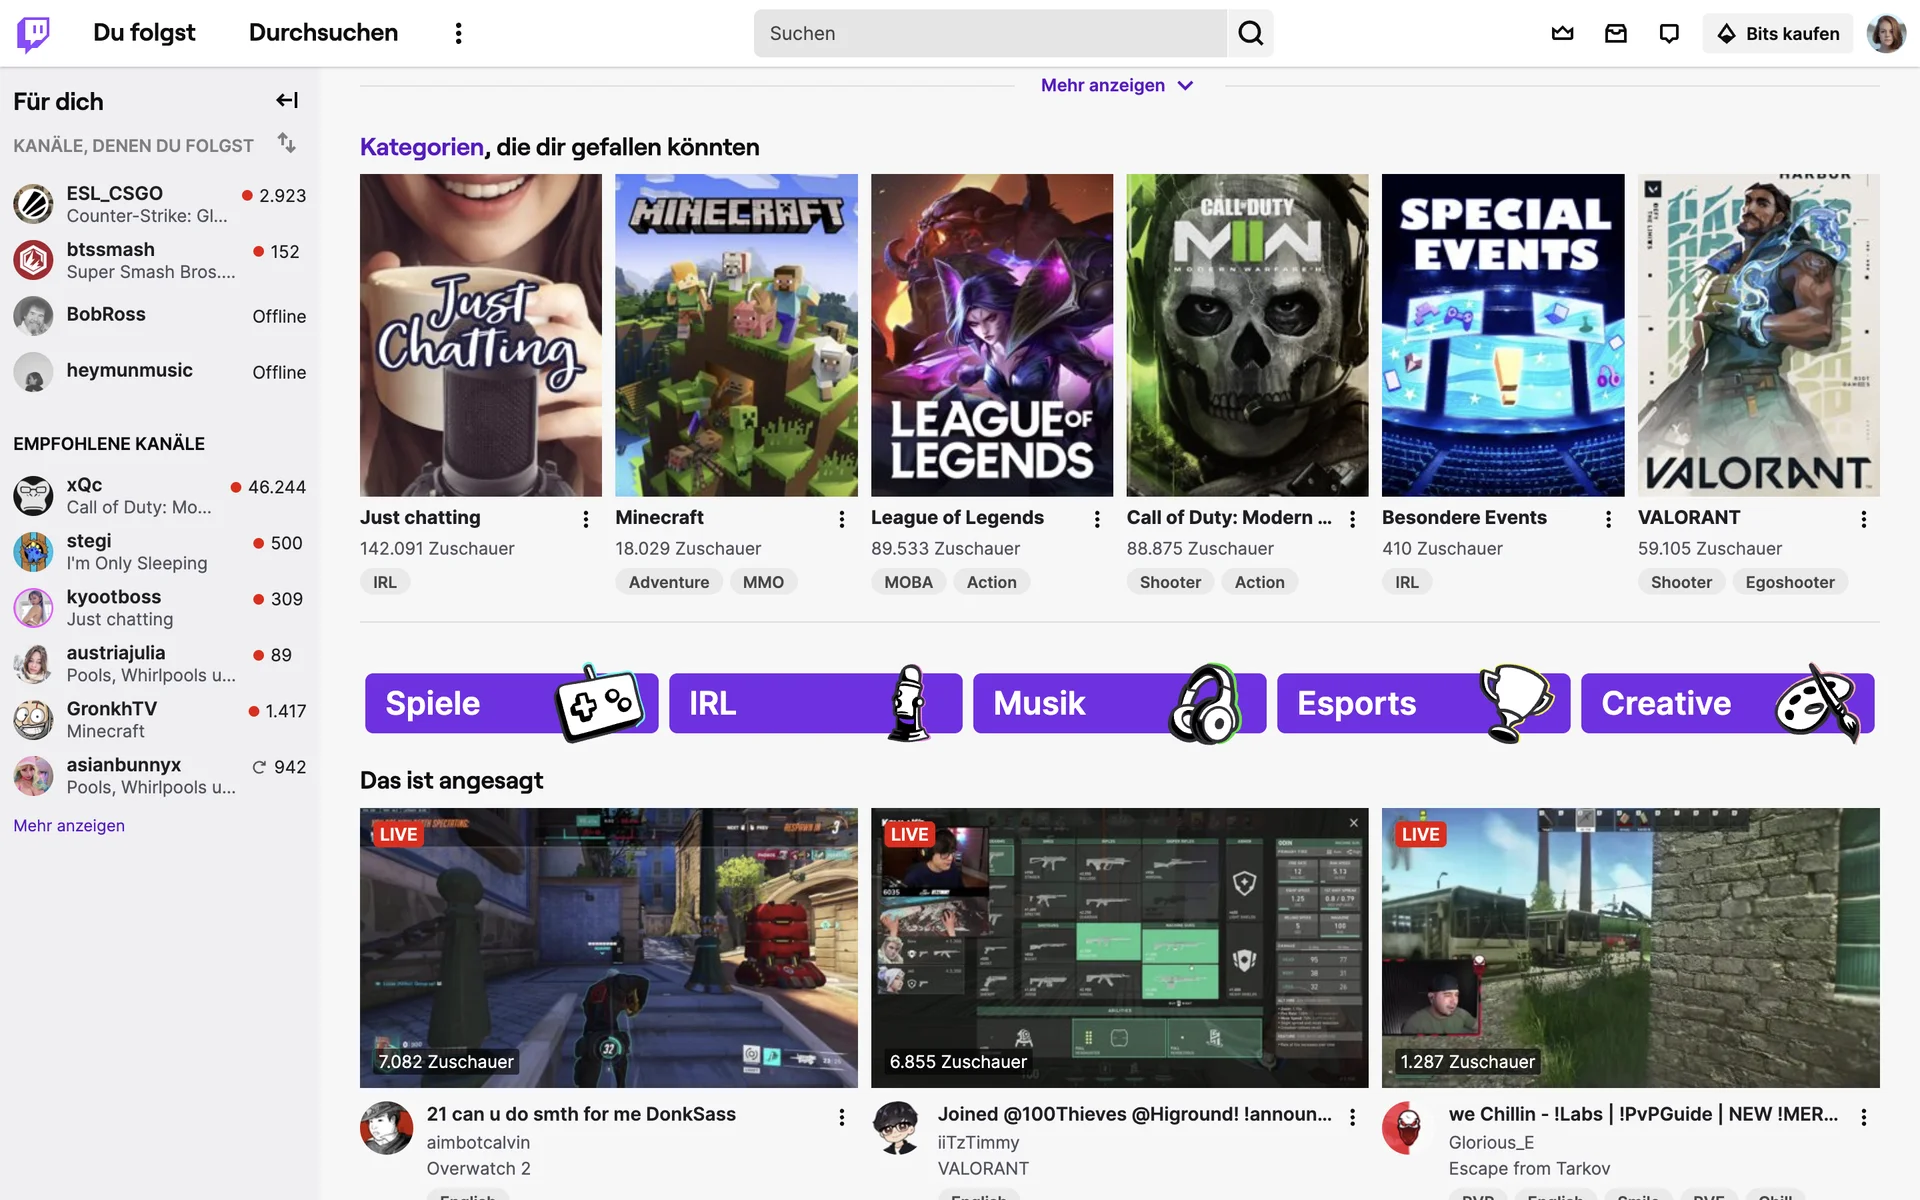Open options menu for Minecraft category
The image size is (1920, 1200).
pos(841,519)
